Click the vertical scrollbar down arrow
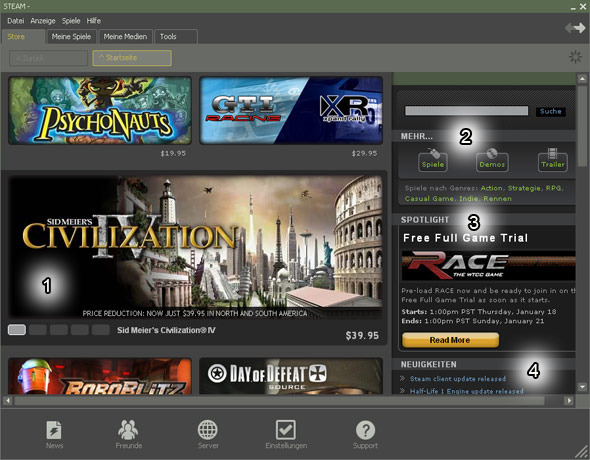 pyautogui.click(x=582, y=387)
